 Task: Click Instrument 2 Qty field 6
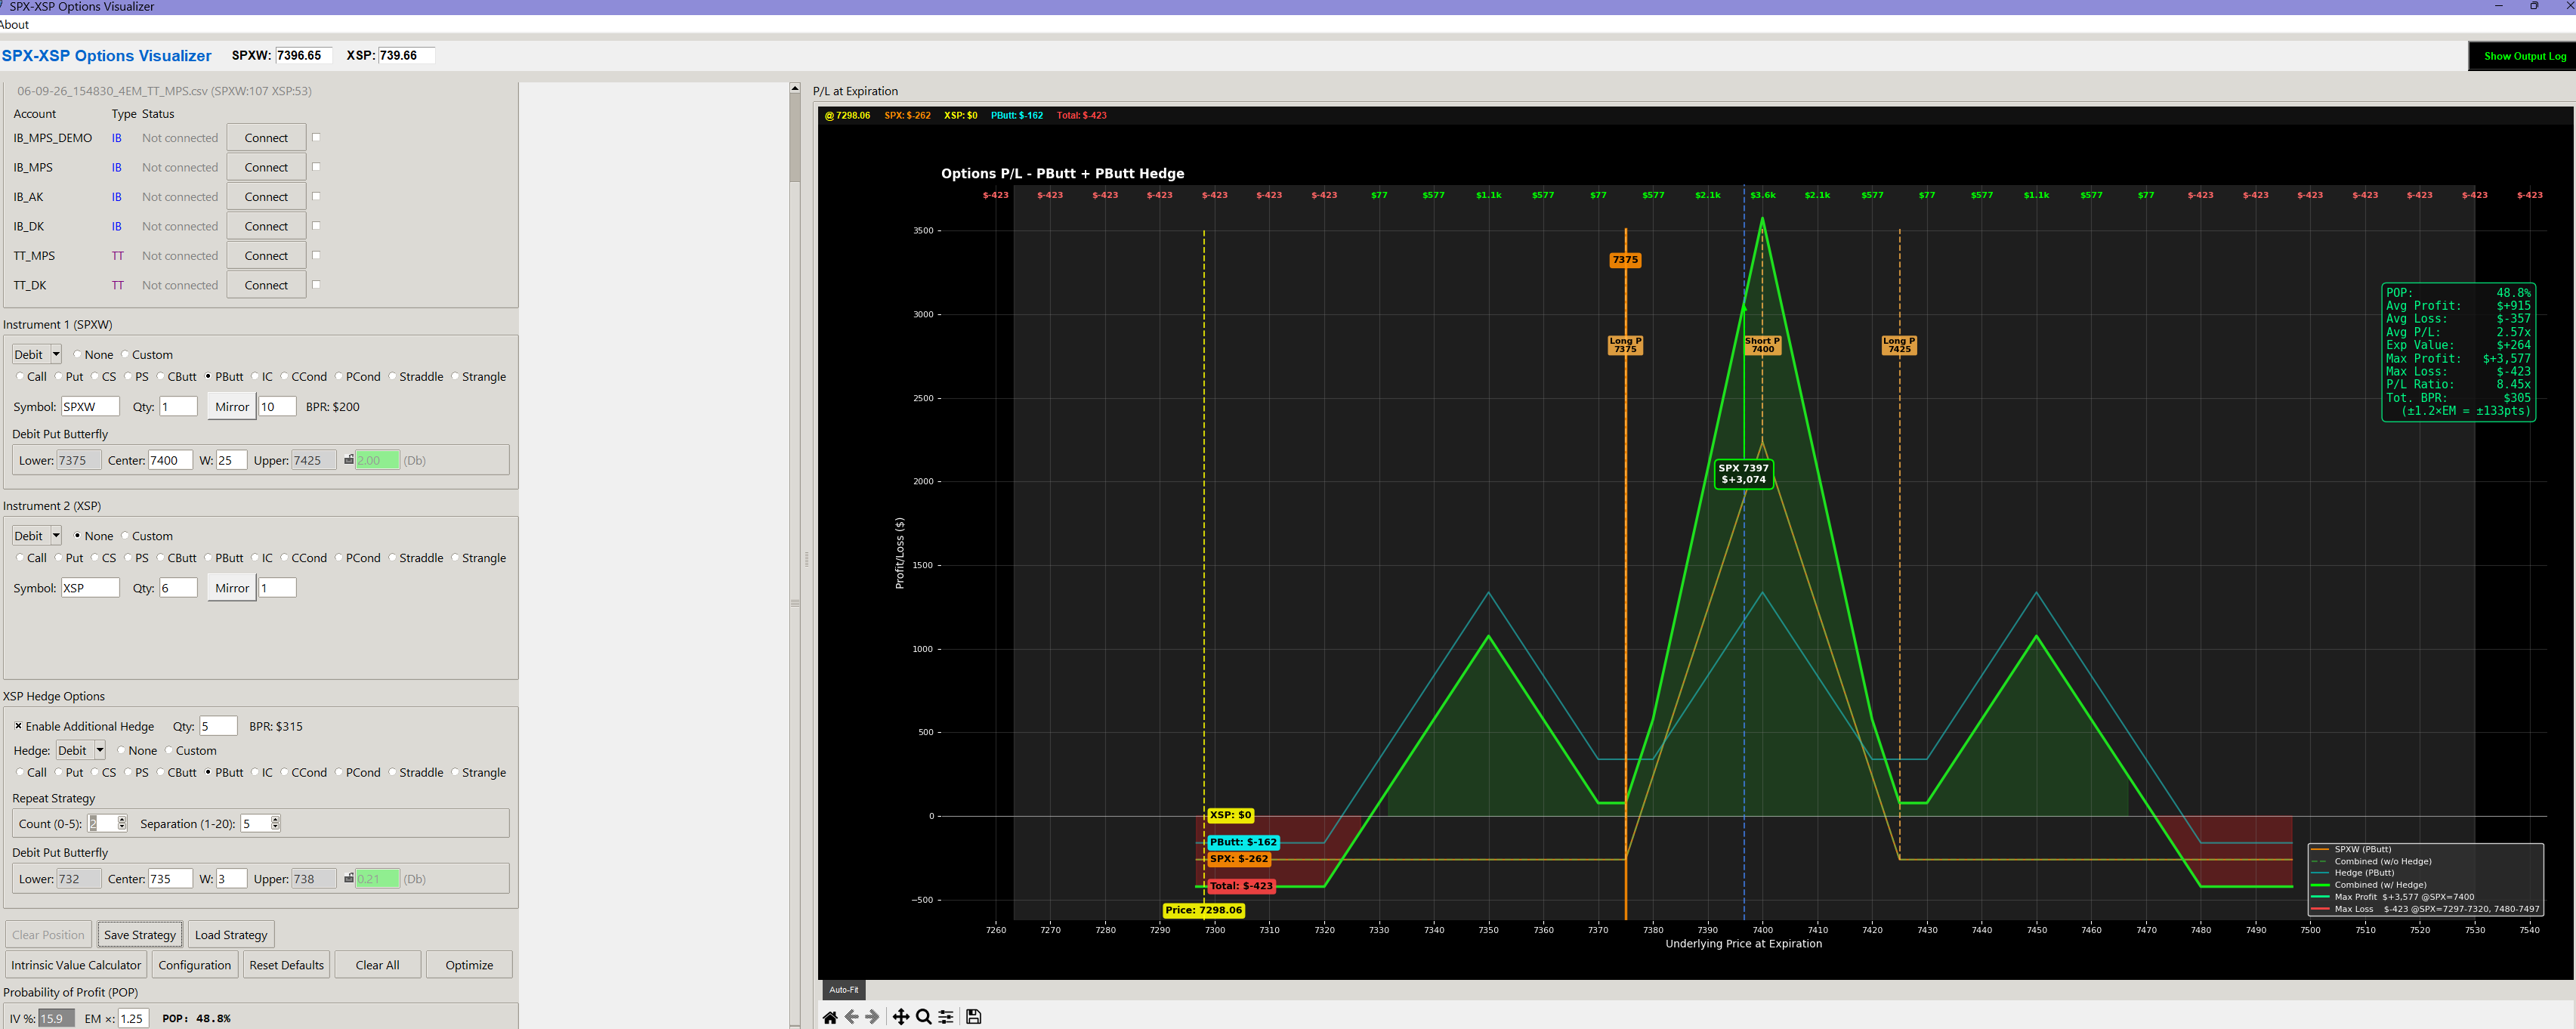(178, 588)
